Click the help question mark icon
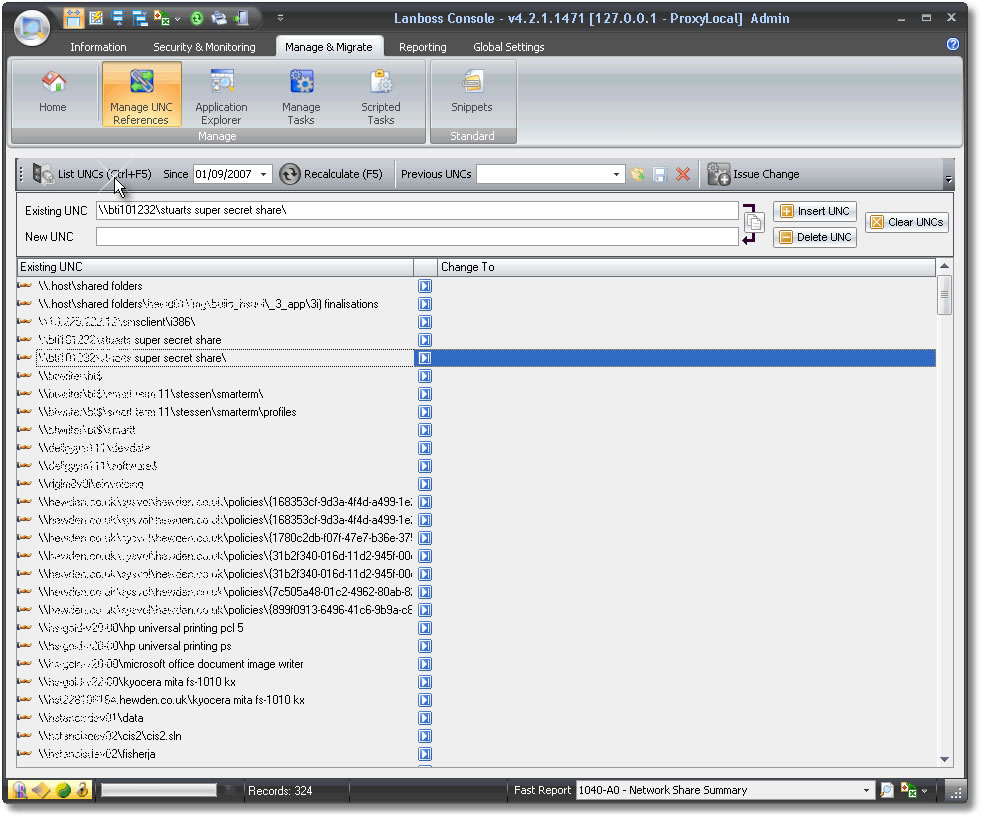The height and width of the screenshot is (818, 982). click(952, 45)
